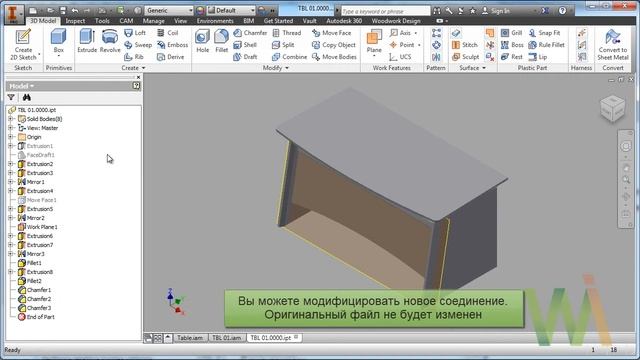Switch to Table.iam document tab
The width and height of the screenshot is (640, 360).
190,338
